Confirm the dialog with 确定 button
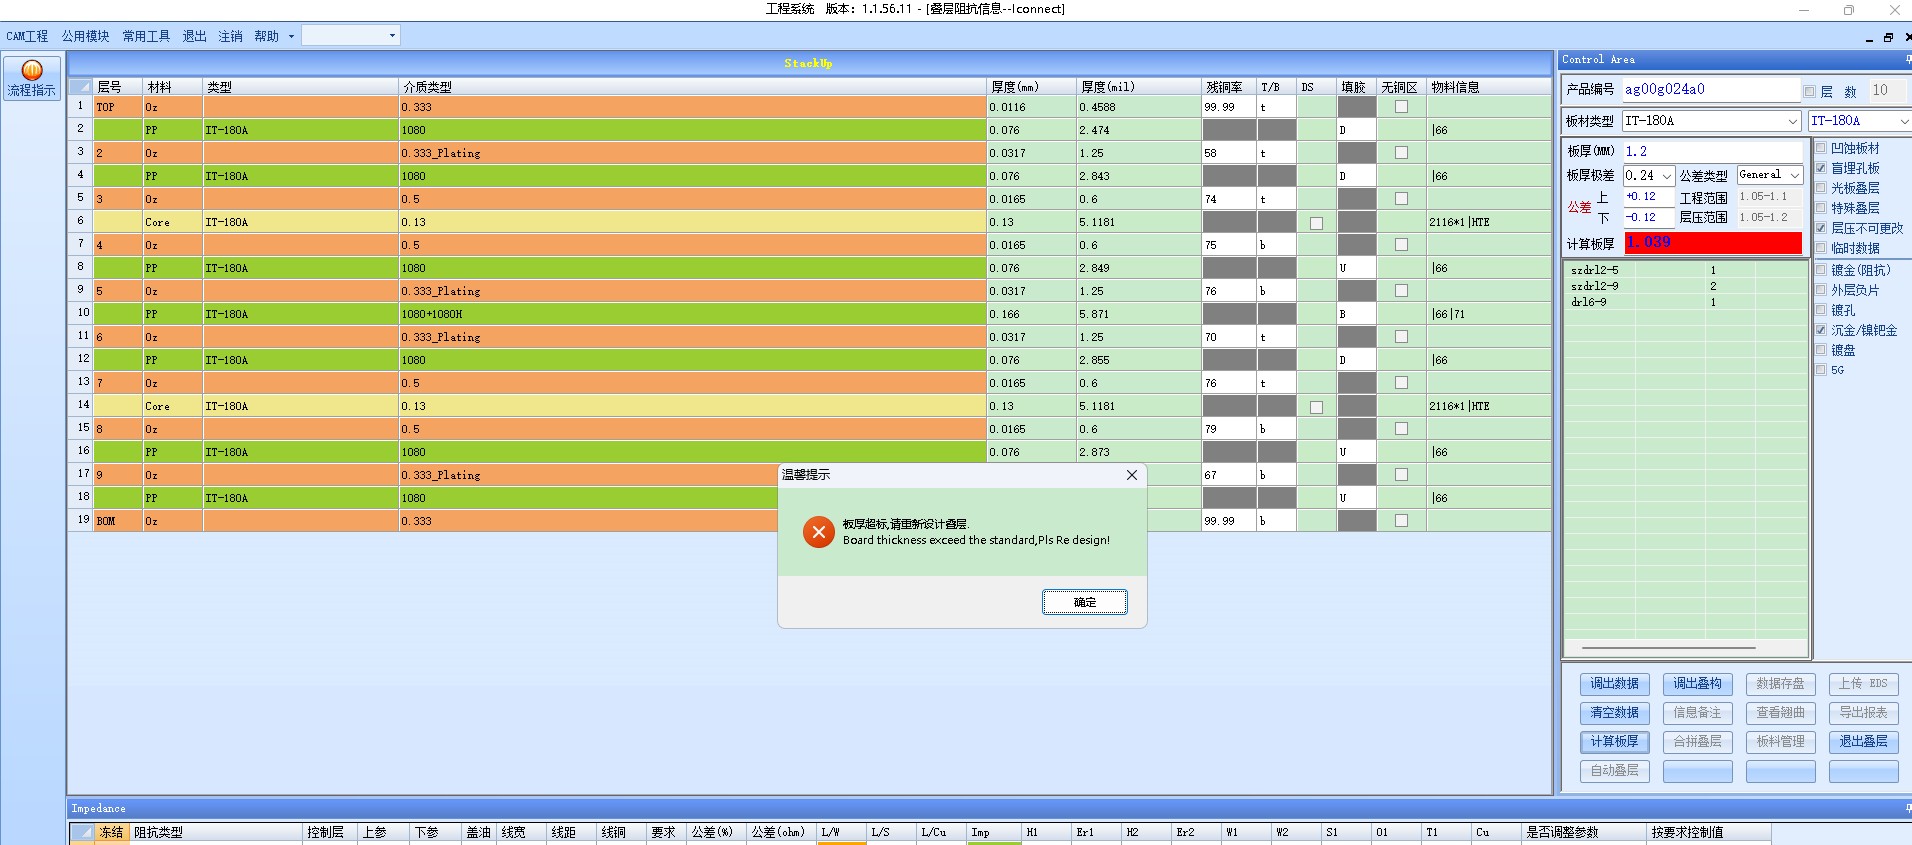The width and height of the screenshot is (1912, 845). (1085, 602)
